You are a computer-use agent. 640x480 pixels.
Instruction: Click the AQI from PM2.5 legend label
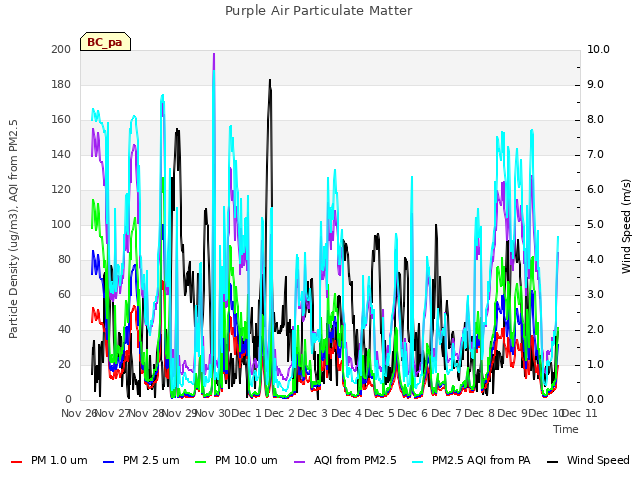355,460
